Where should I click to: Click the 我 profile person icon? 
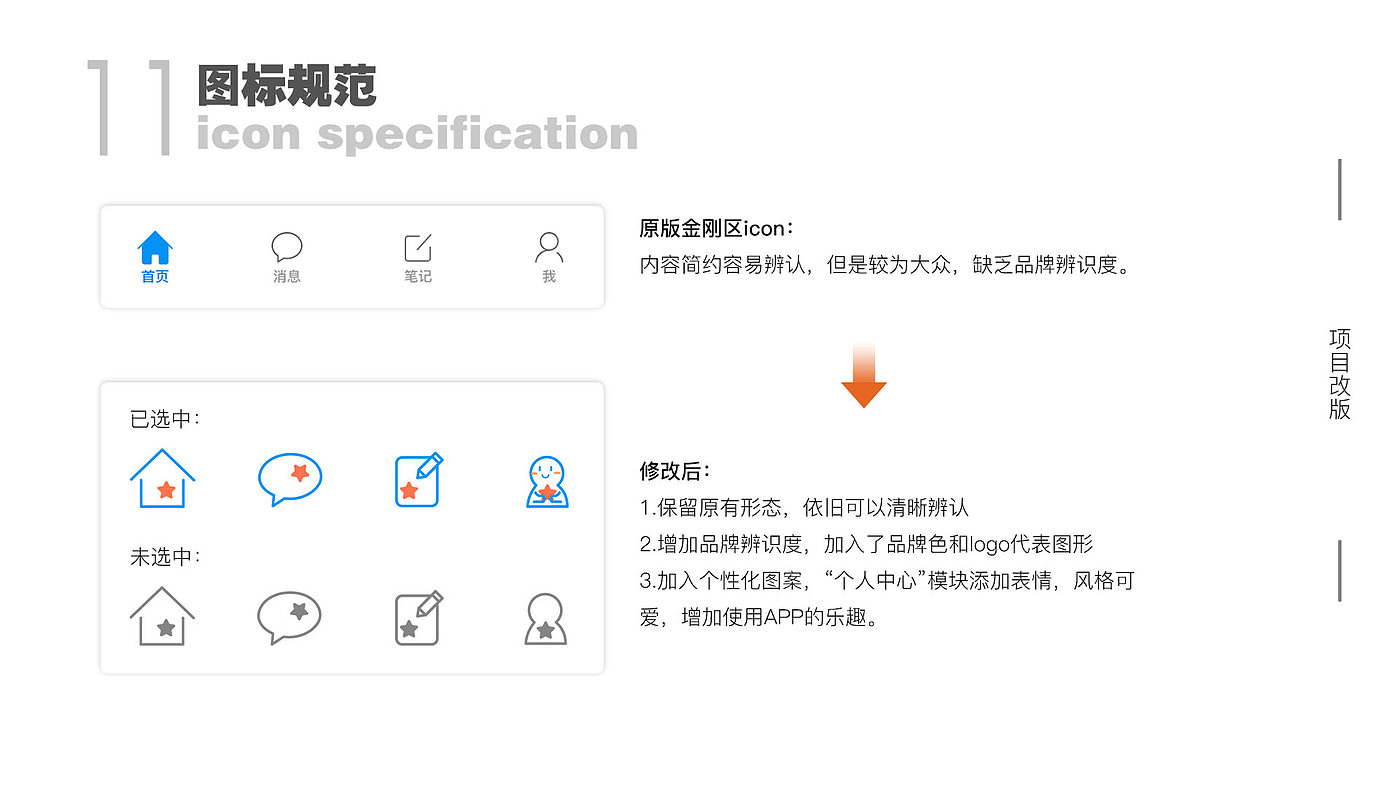(549, 247)
